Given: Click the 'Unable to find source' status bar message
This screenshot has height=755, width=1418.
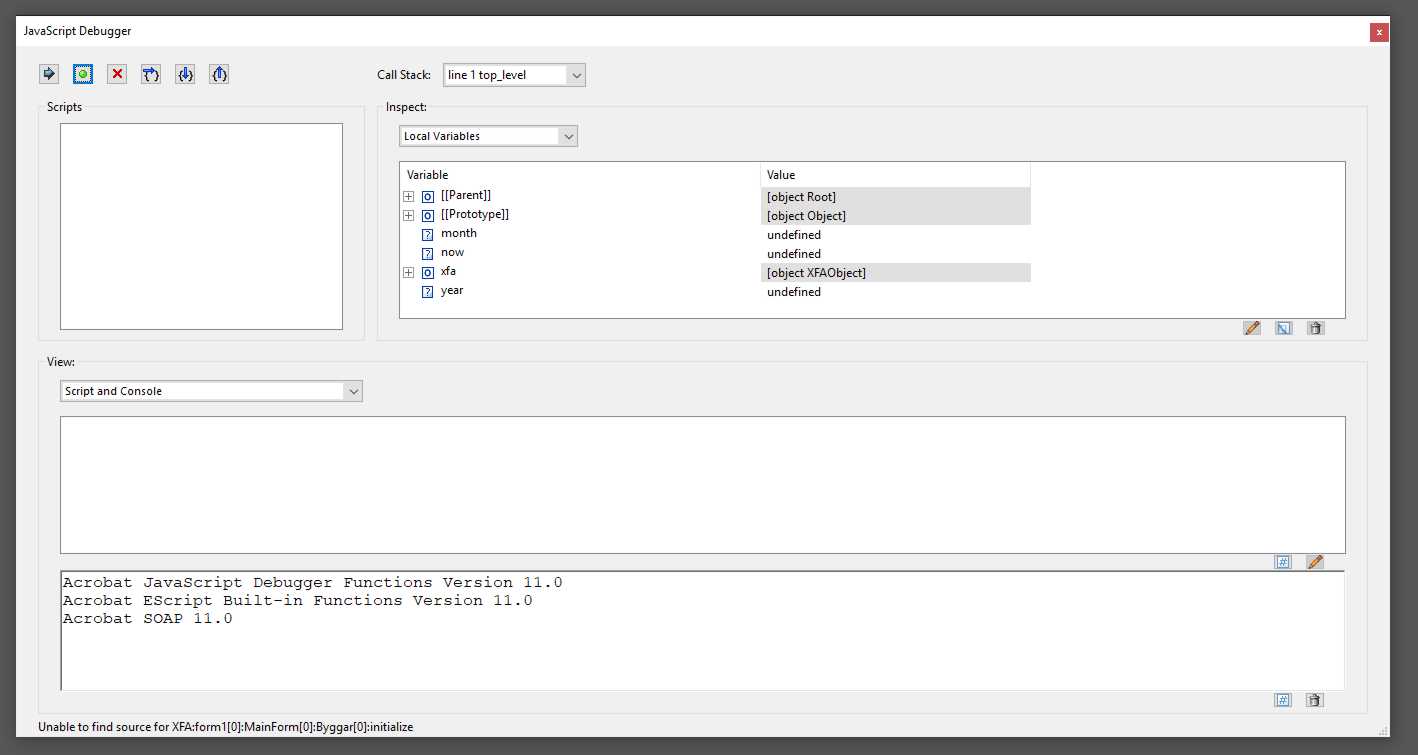Looking at the screenshot, I should 226,727.
